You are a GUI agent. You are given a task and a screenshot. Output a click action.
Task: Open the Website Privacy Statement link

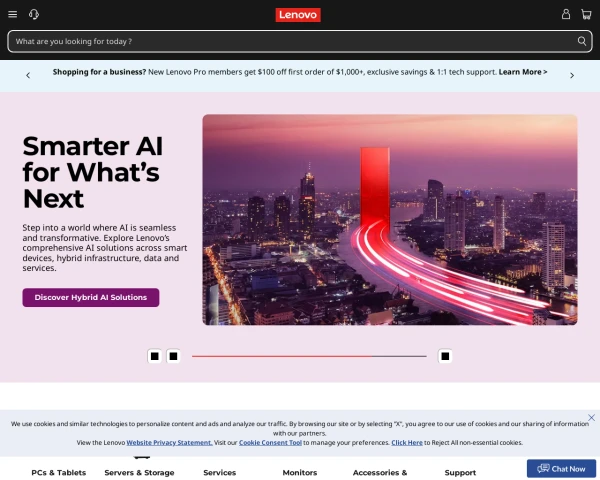point(169,442)
